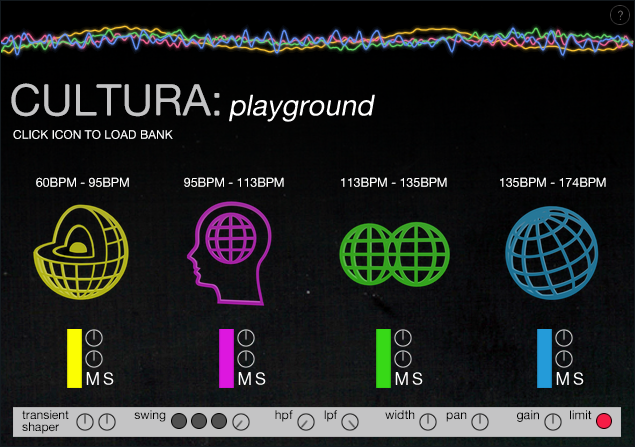Image resolution: width=635 pixels, height=447 pixels.
Task: Click the lpf knob
Action: [x=350, y=421]
